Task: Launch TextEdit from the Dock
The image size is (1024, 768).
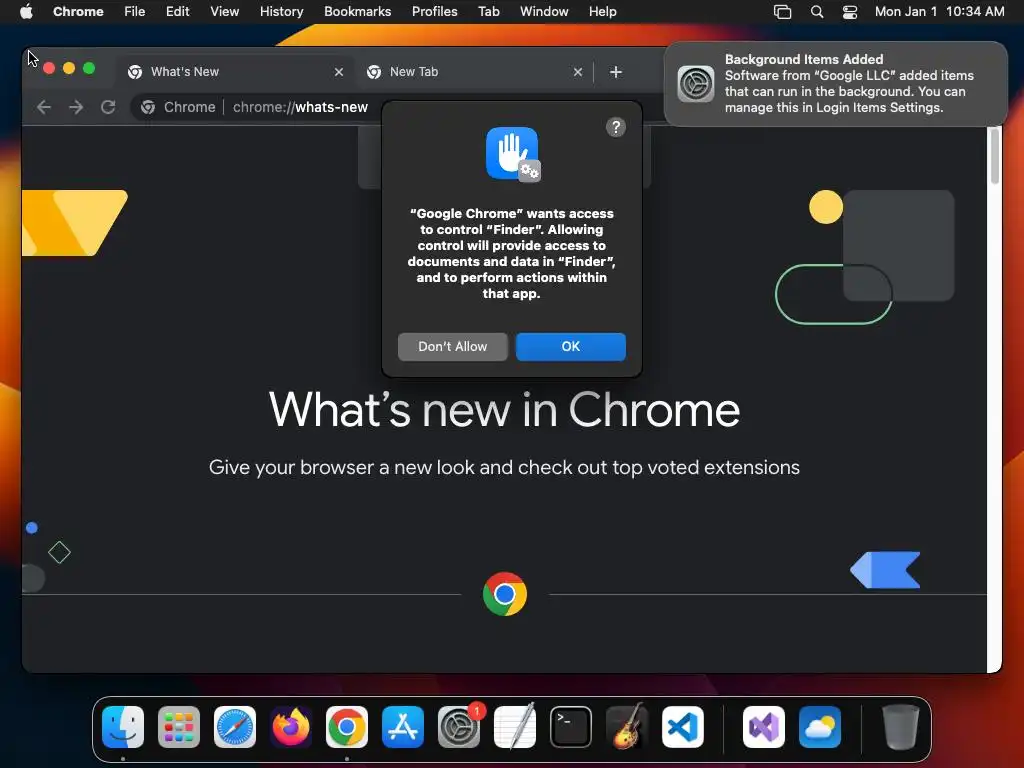Action: tap(515, 727)
